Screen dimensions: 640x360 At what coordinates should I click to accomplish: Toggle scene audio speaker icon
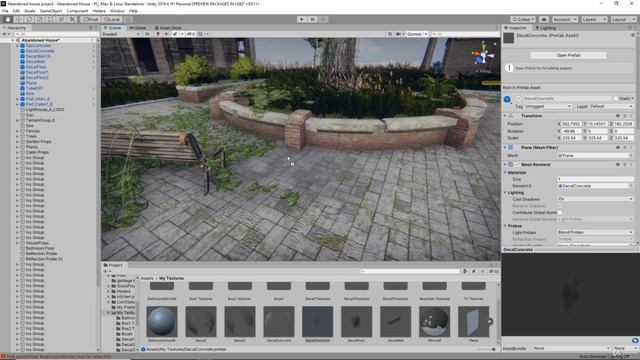[x=167, y=34]
